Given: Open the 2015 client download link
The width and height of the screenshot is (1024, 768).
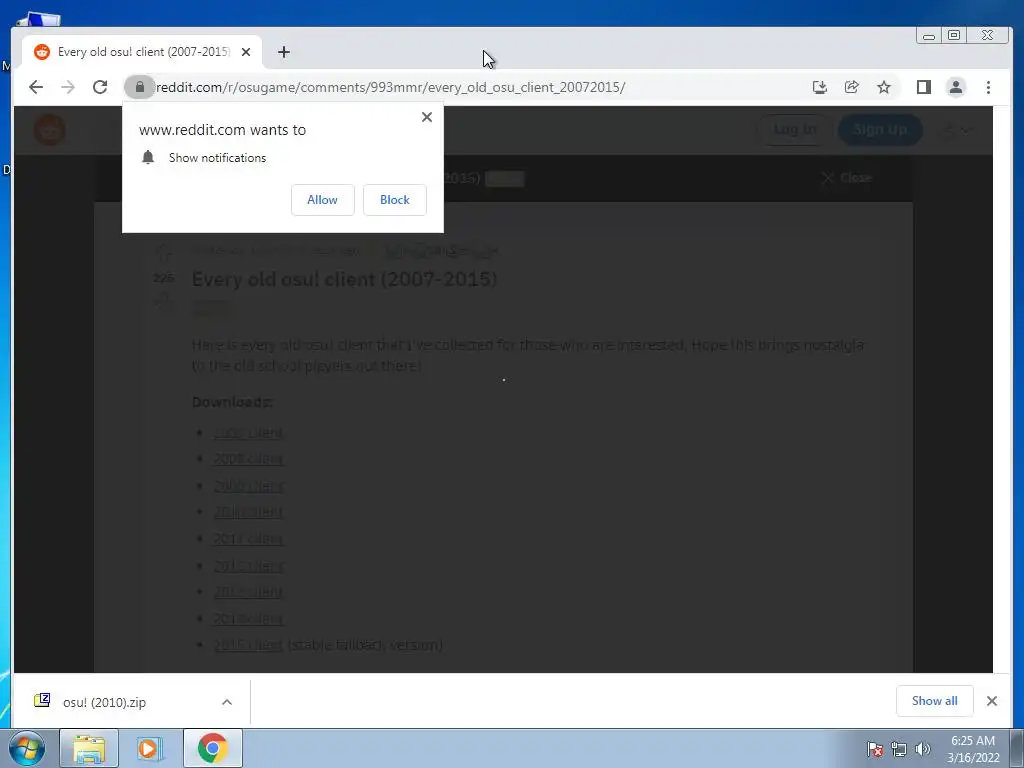Looking at the screenshot, I should [x=248, y=645].
